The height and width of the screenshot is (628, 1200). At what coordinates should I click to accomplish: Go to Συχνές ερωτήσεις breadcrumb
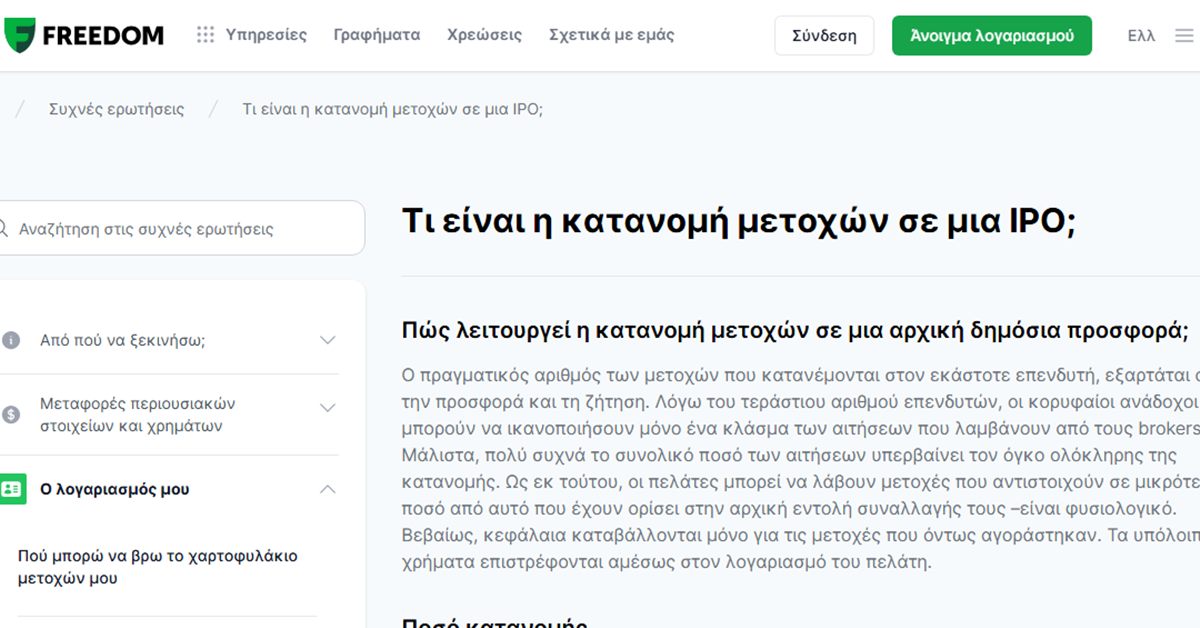117,109
